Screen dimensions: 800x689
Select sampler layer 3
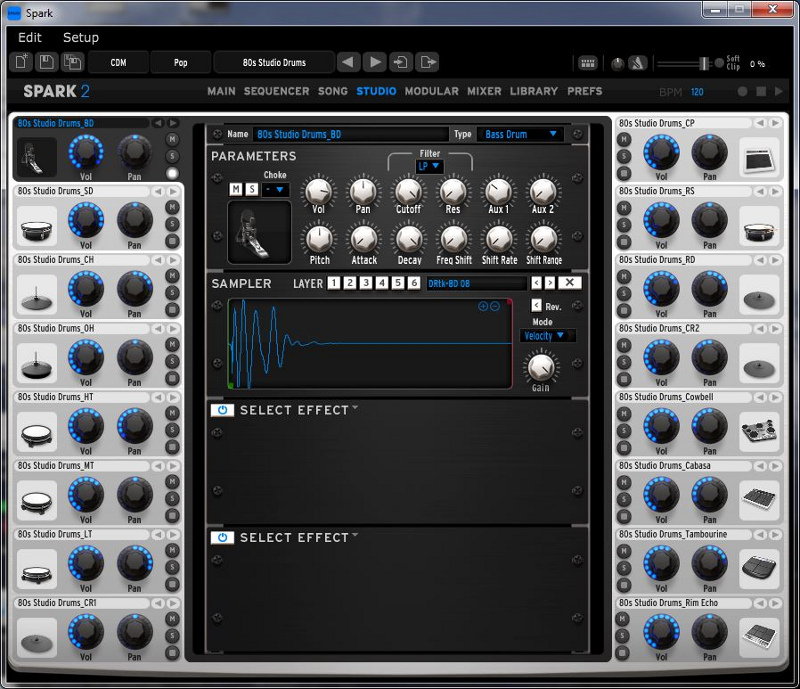(366, 283)
